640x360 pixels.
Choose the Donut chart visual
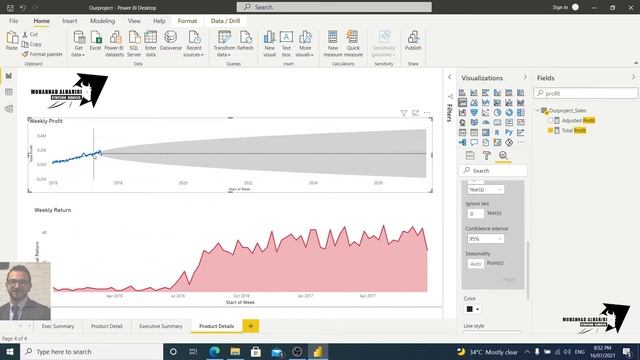tap(509, 112)
